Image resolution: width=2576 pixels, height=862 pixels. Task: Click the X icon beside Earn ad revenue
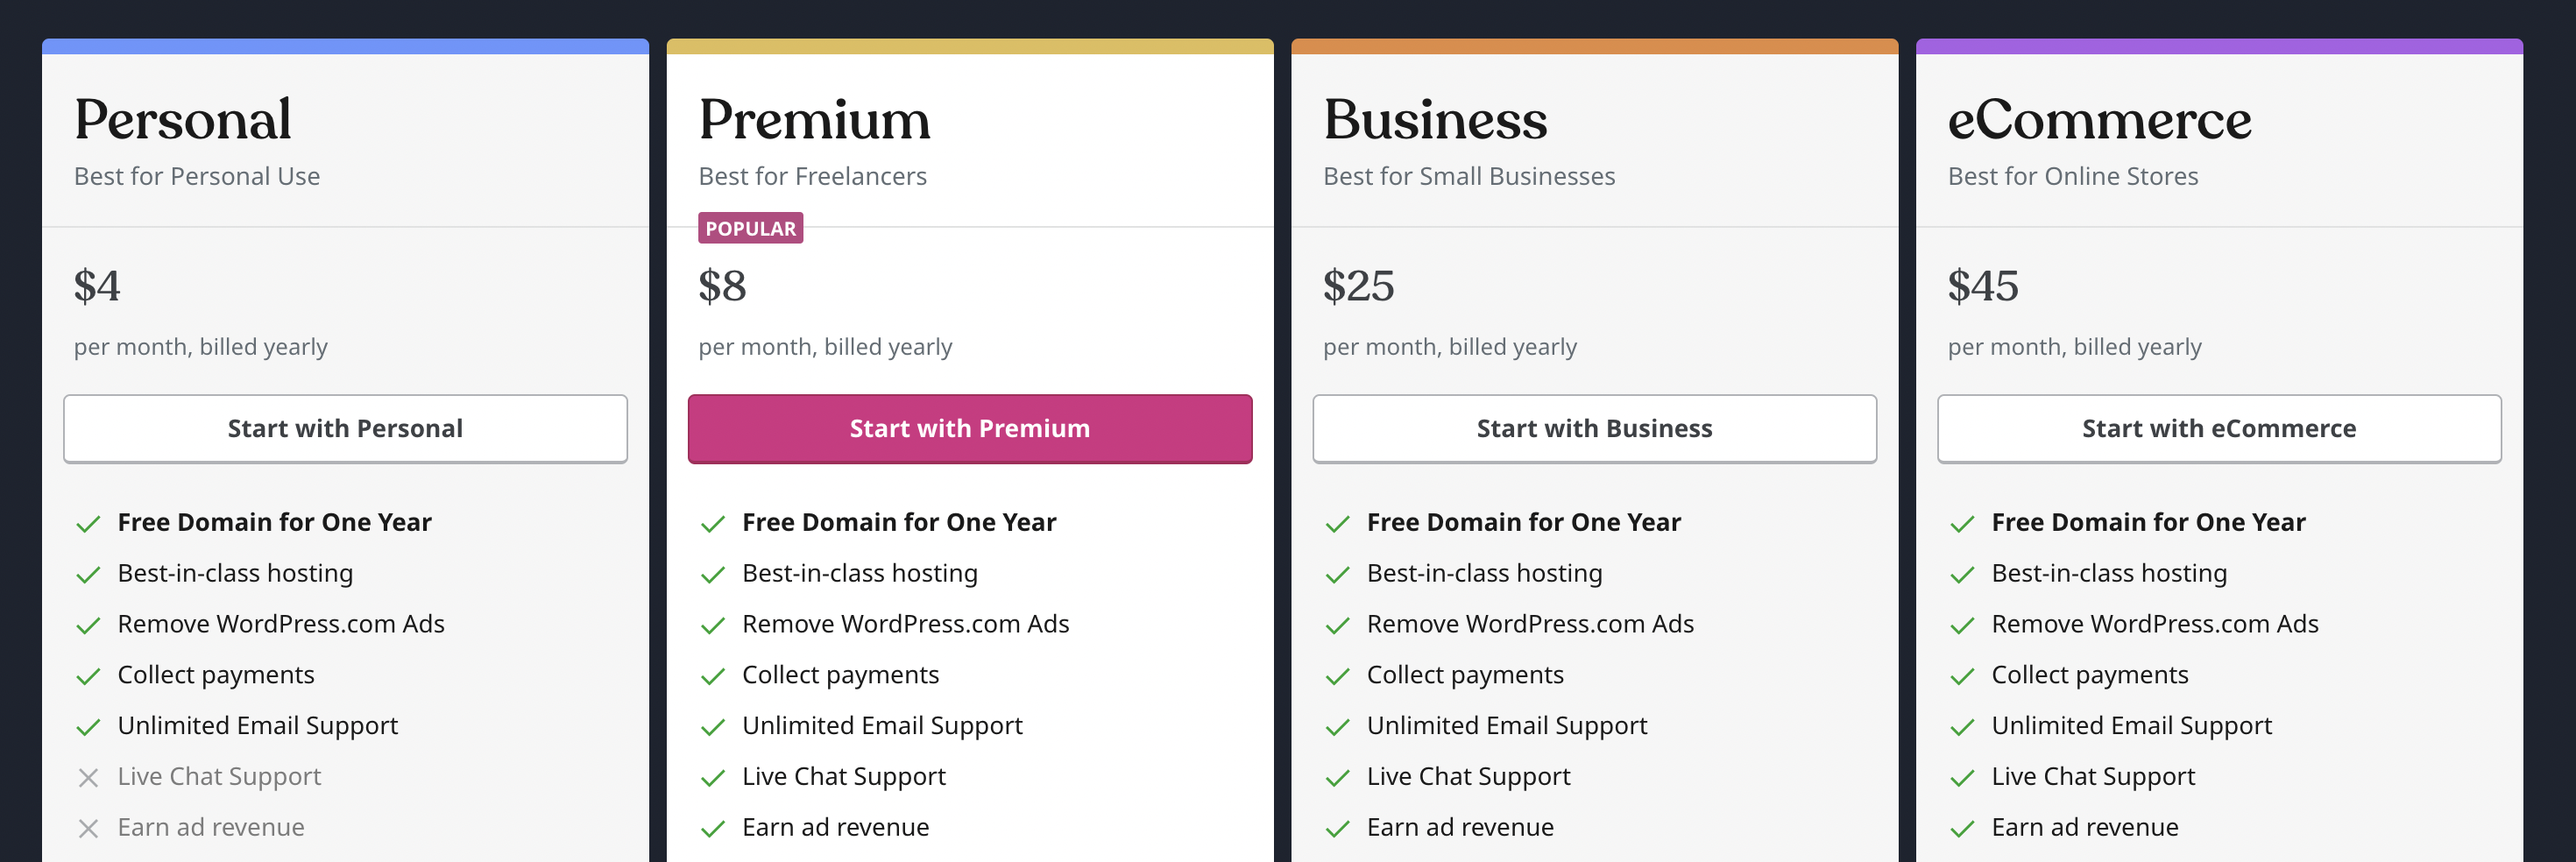click(x=88, y=828)
